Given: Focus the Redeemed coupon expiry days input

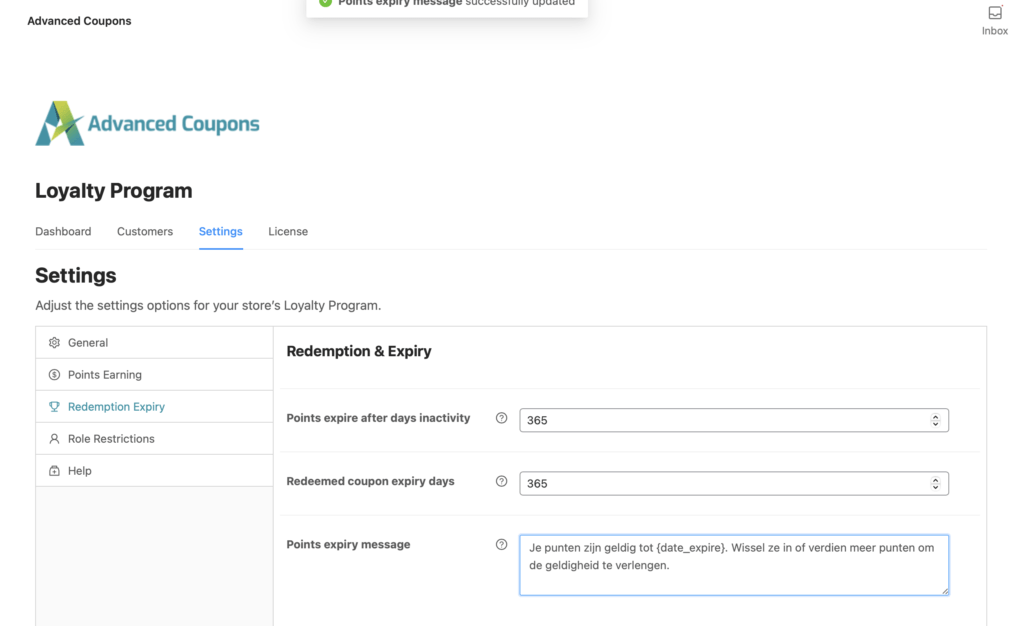Looking at the screenshot, I should tap(720, 483).
